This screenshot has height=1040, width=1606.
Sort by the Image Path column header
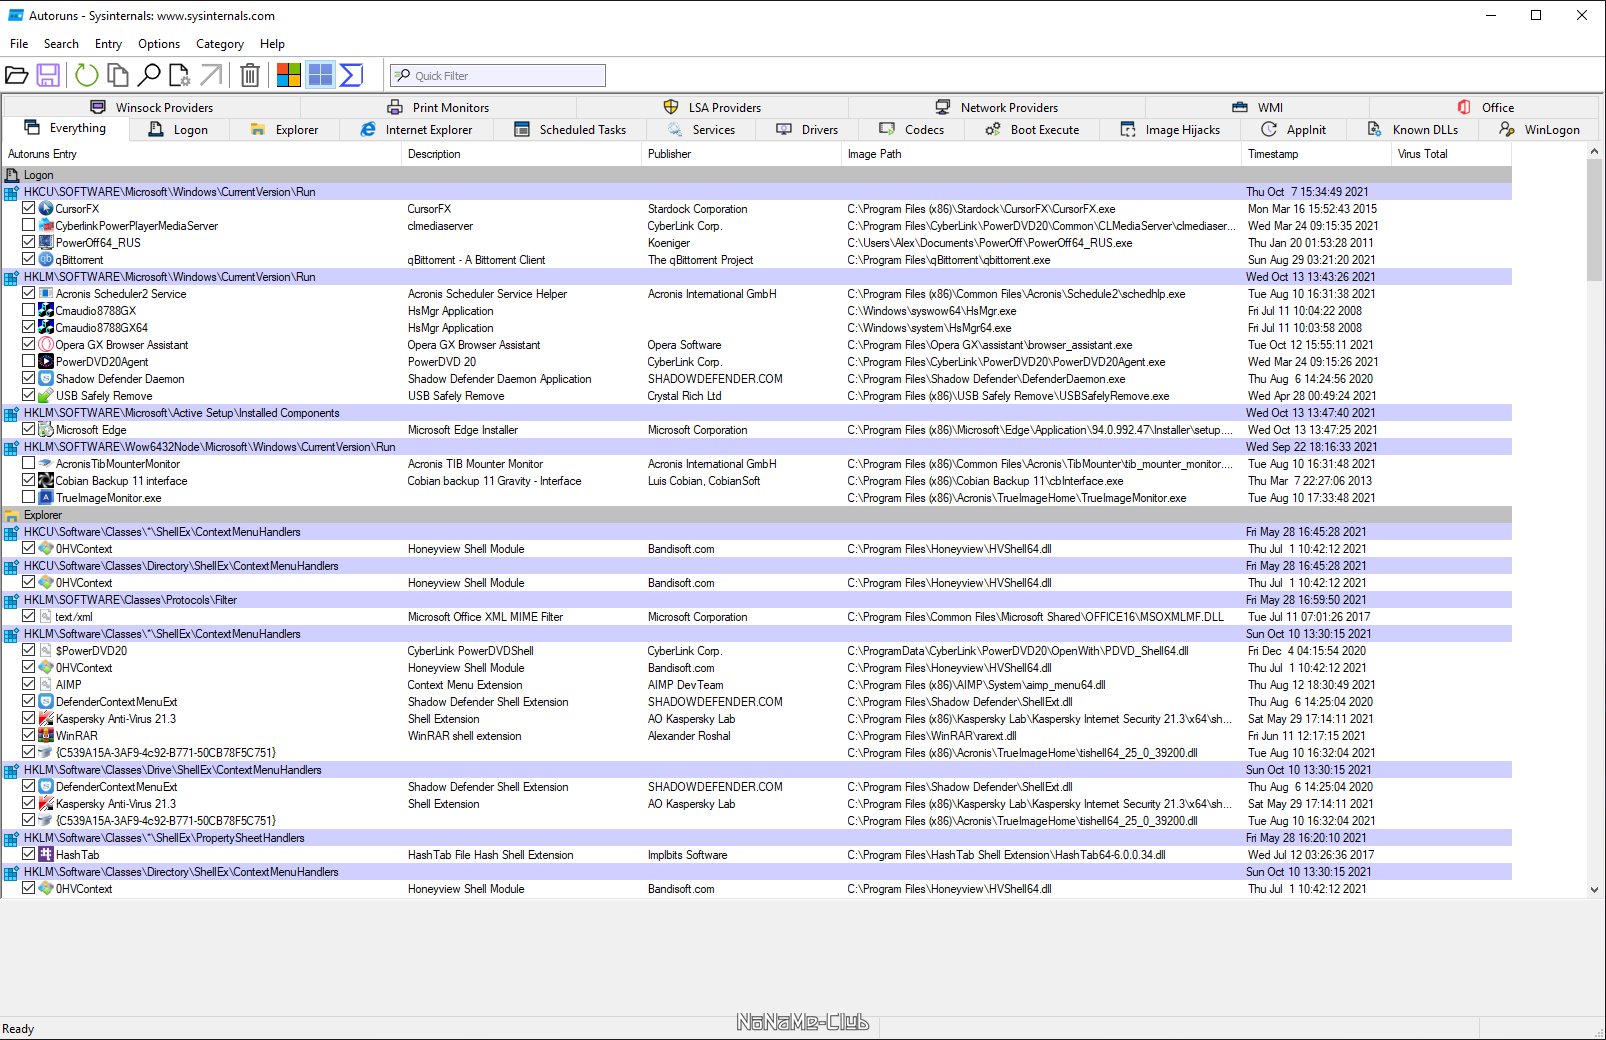tap(1041, 154)
